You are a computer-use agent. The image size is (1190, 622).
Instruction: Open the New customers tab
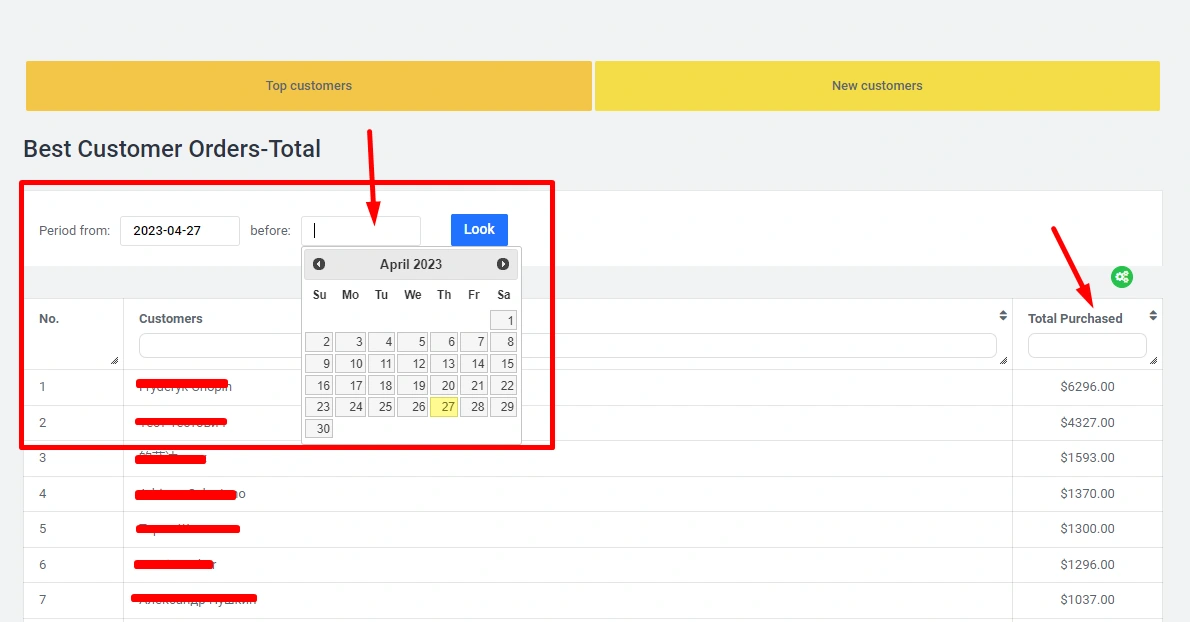pos(877,86)
